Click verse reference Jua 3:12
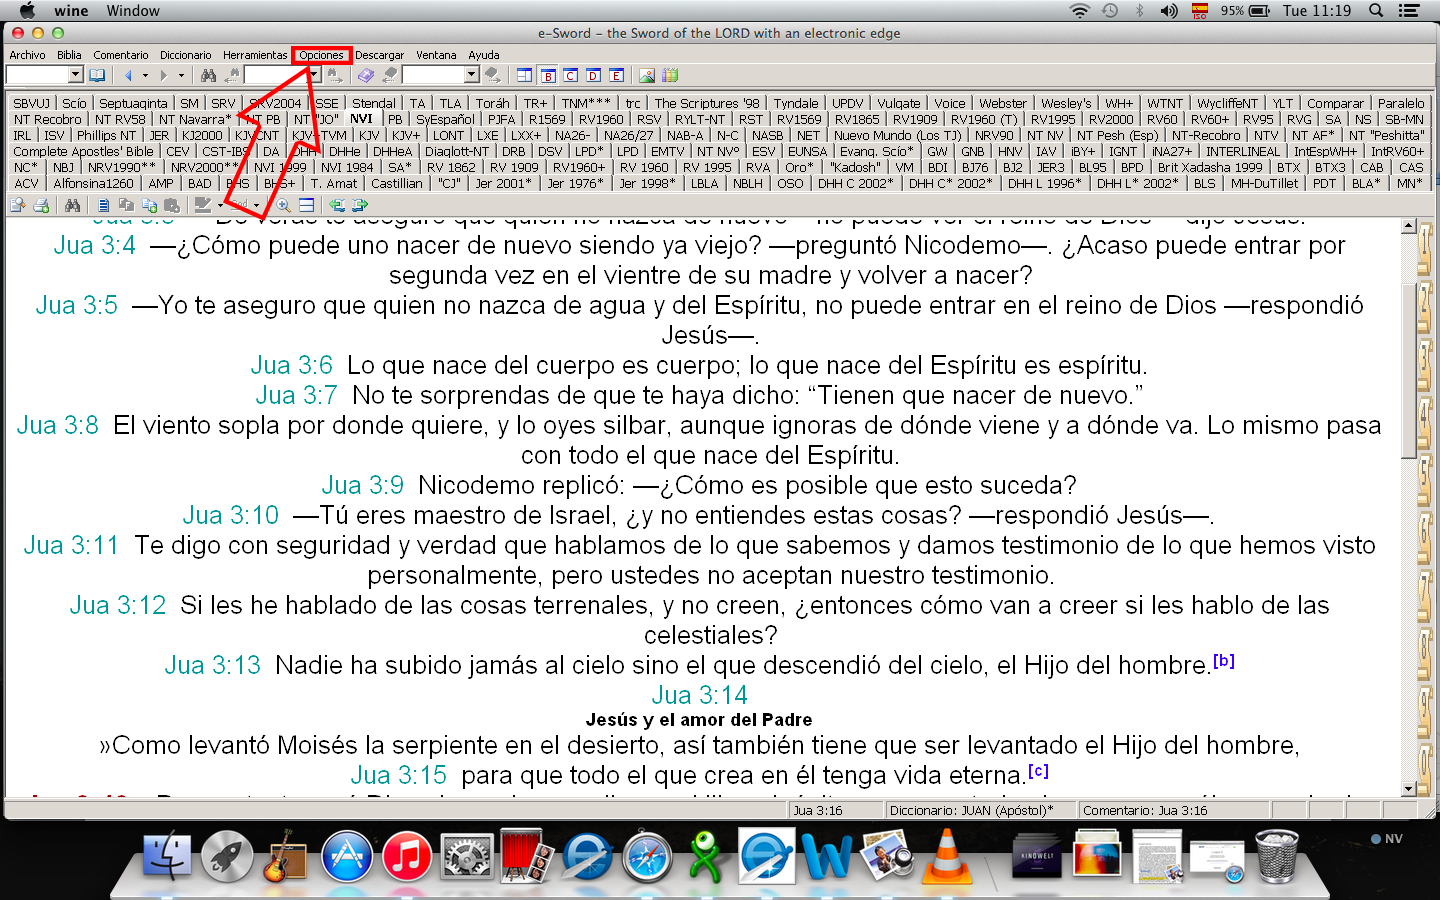1440x900 pixels. (118, 605)
